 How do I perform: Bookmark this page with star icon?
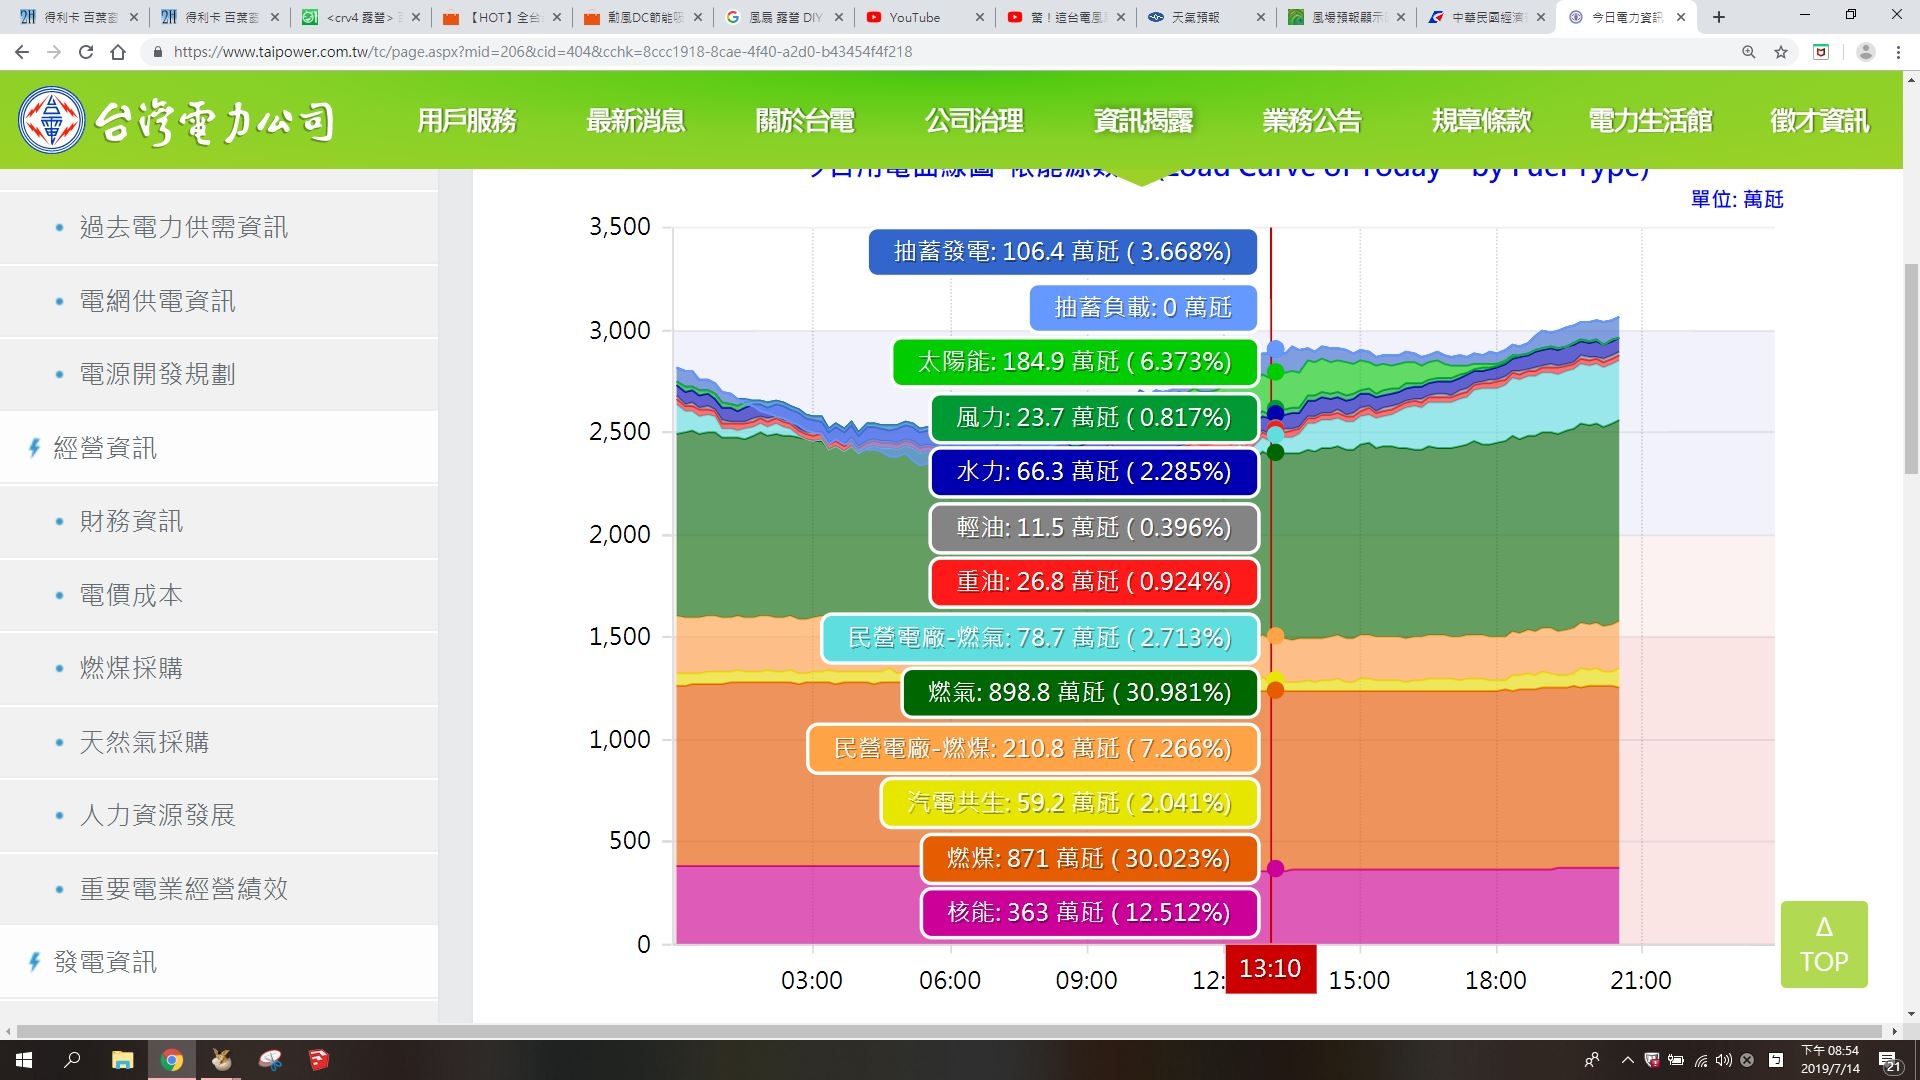(x=1781, y=52)
